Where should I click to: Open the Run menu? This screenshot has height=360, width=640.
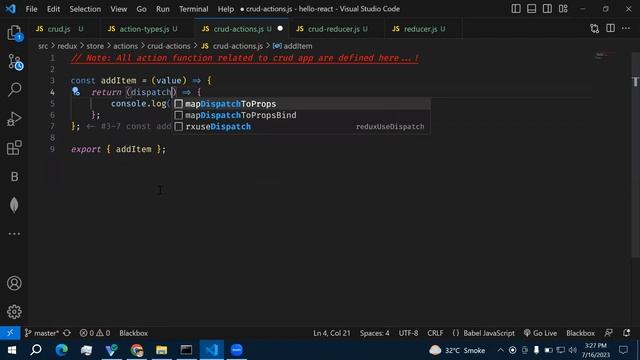pos(162,9)
